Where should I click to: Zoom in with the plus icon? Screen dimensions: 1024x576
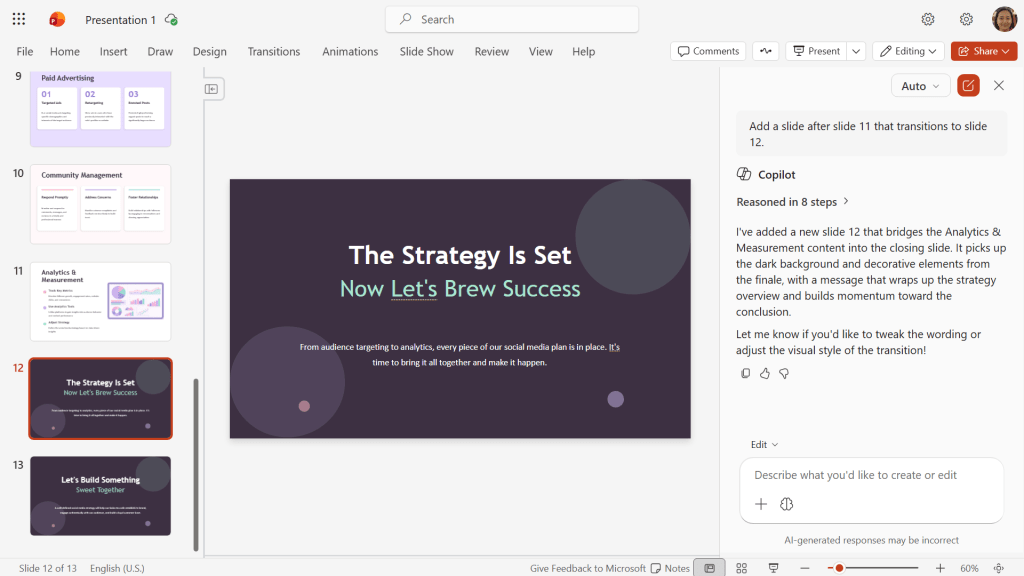[x=940, y=568]
